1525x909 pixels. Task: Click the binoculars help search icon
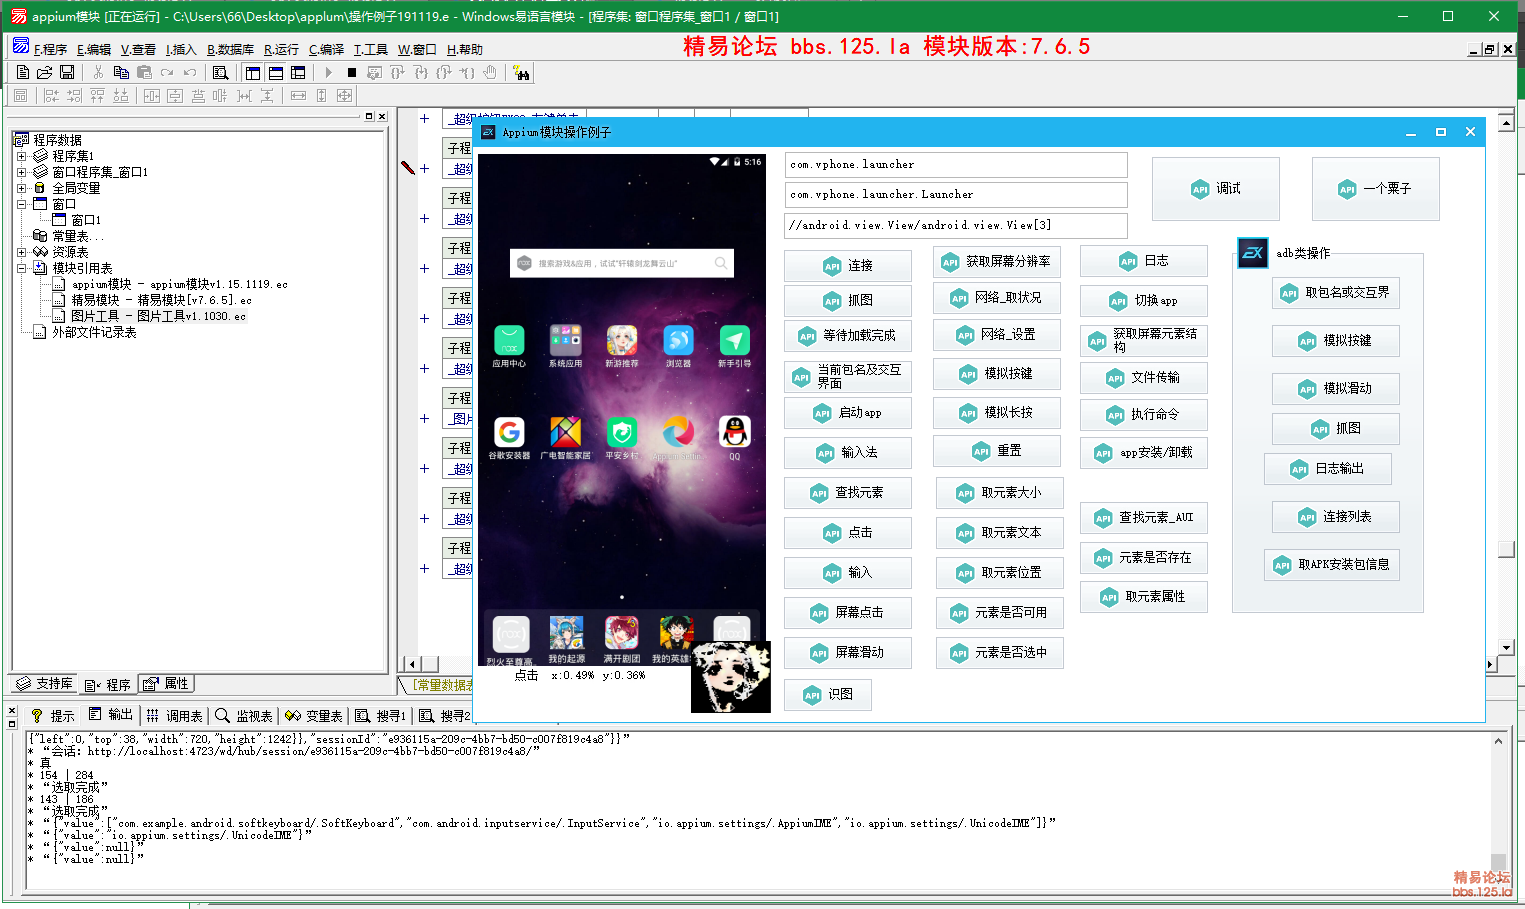click(521, 72)
